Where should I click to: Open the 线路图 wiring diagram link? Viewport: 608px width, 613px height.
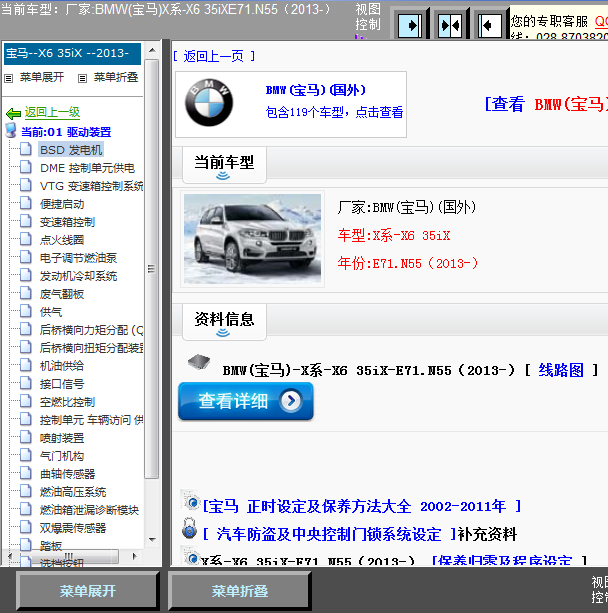click(561, 370)
